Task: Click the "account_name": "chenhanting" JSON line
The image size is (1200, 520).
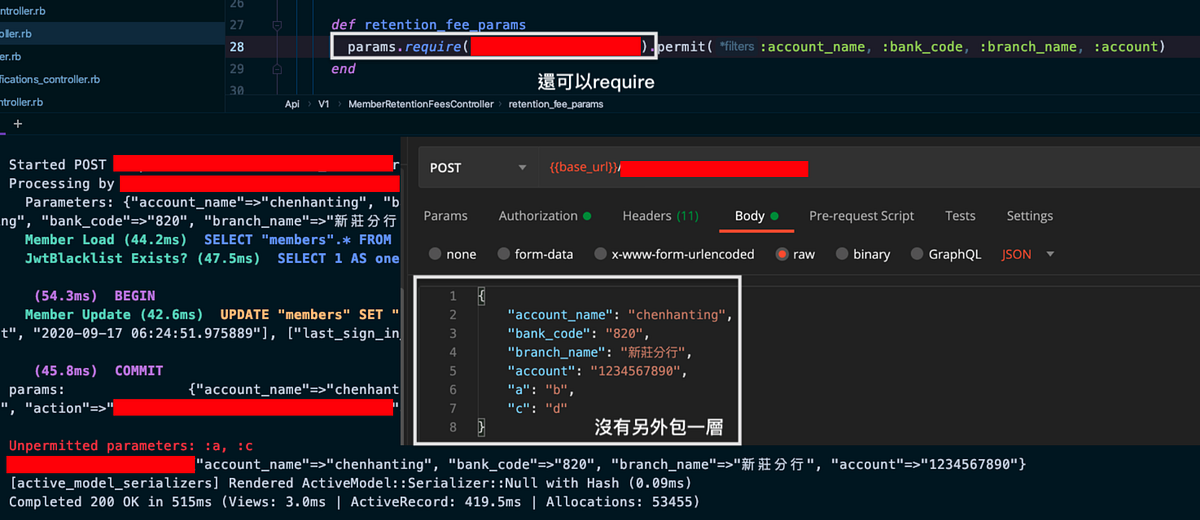Action: tap(620, 315)
